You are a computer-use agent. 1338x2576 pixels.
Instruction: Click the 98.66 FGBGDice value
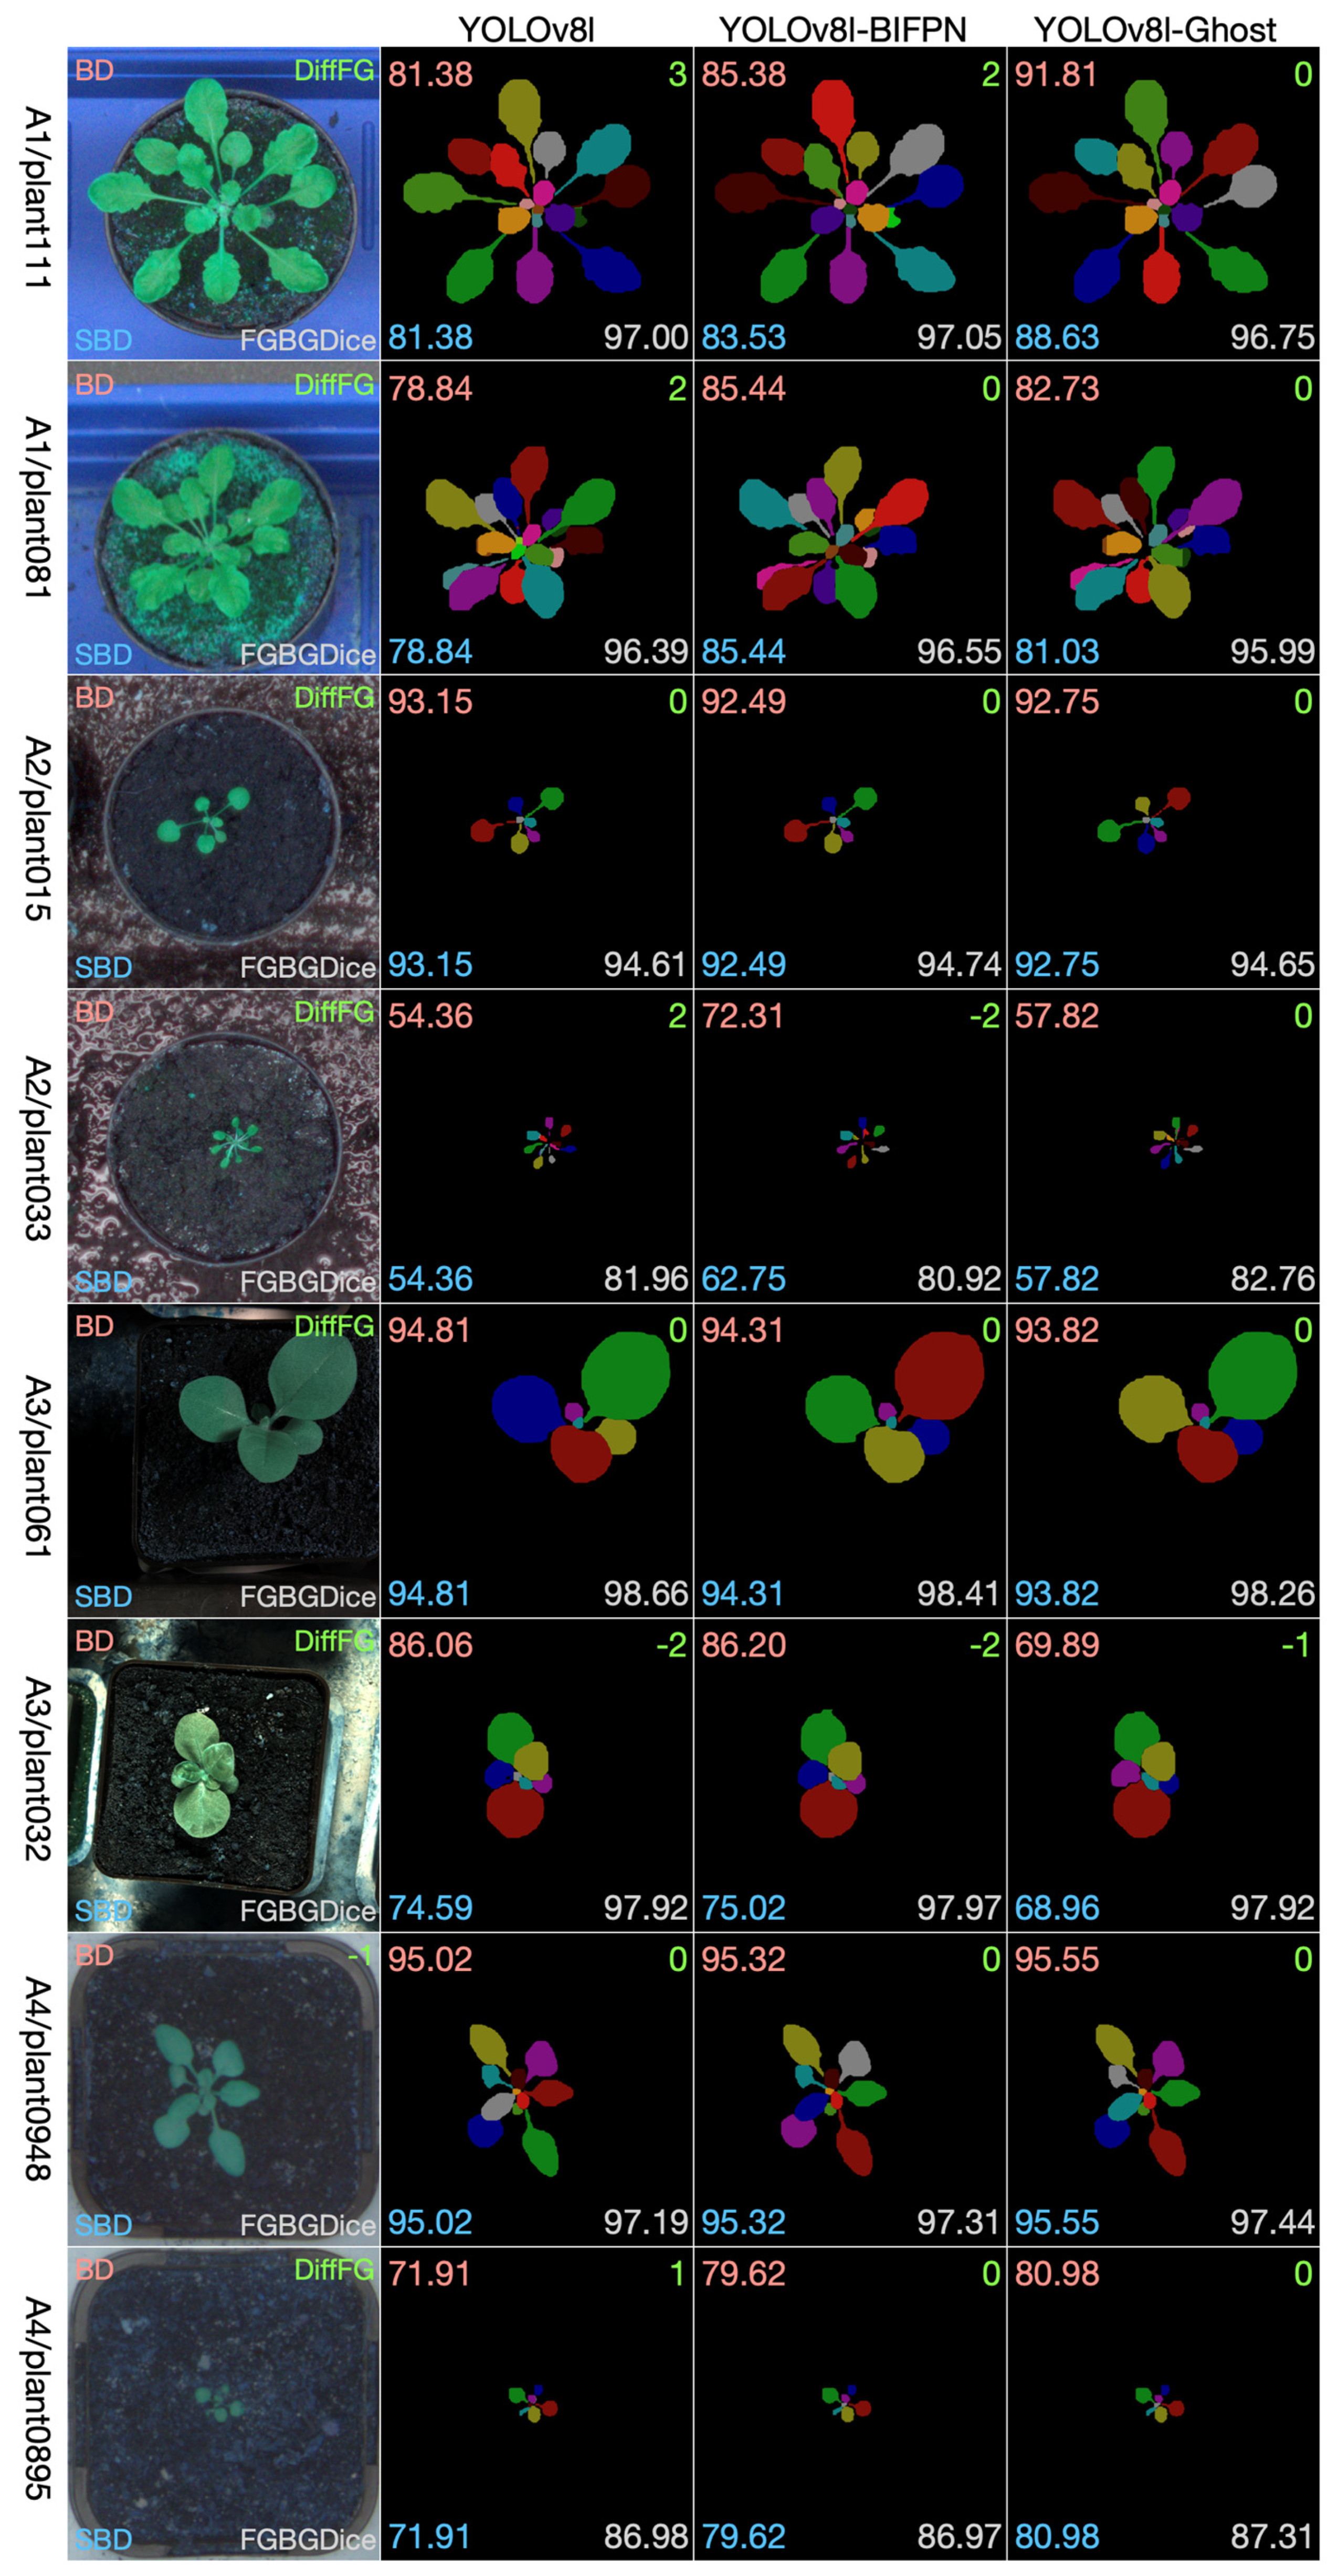645,1593
